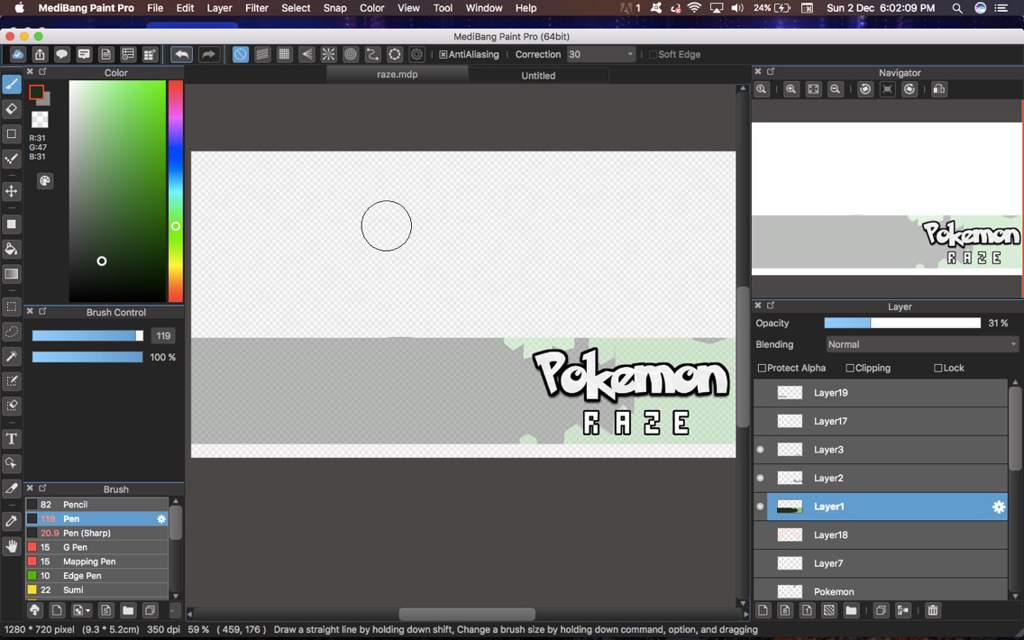Open the Pen brush settings gear

162,519
